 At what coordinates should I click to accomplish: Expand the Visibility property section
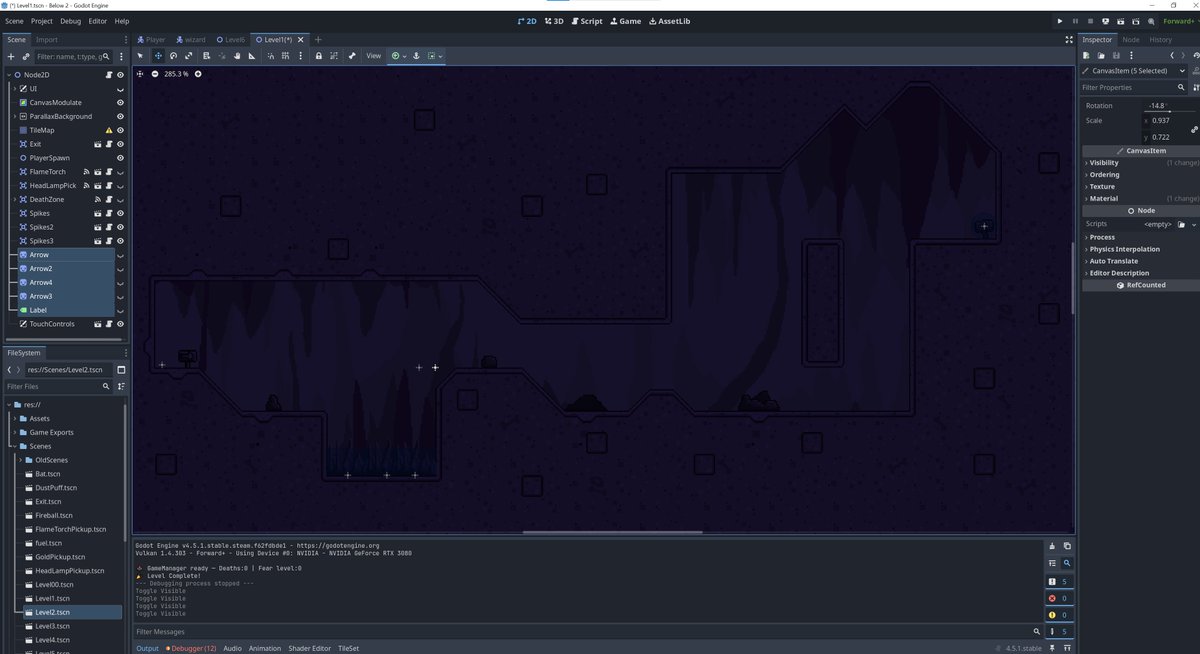(1104, 162)
